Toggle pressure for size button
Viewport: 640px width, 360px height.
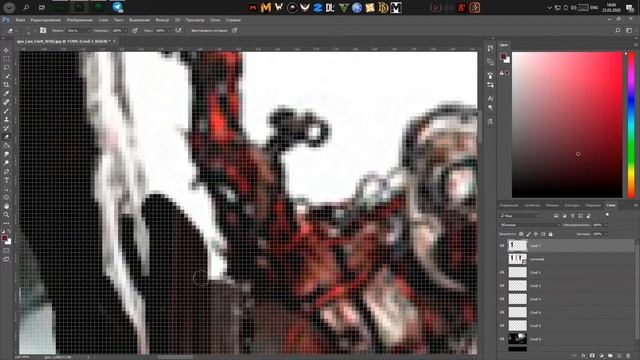point(235,30)
